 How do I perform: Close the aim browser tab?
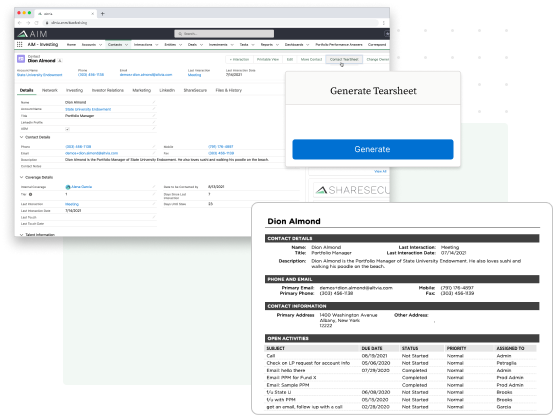(92, 13)
